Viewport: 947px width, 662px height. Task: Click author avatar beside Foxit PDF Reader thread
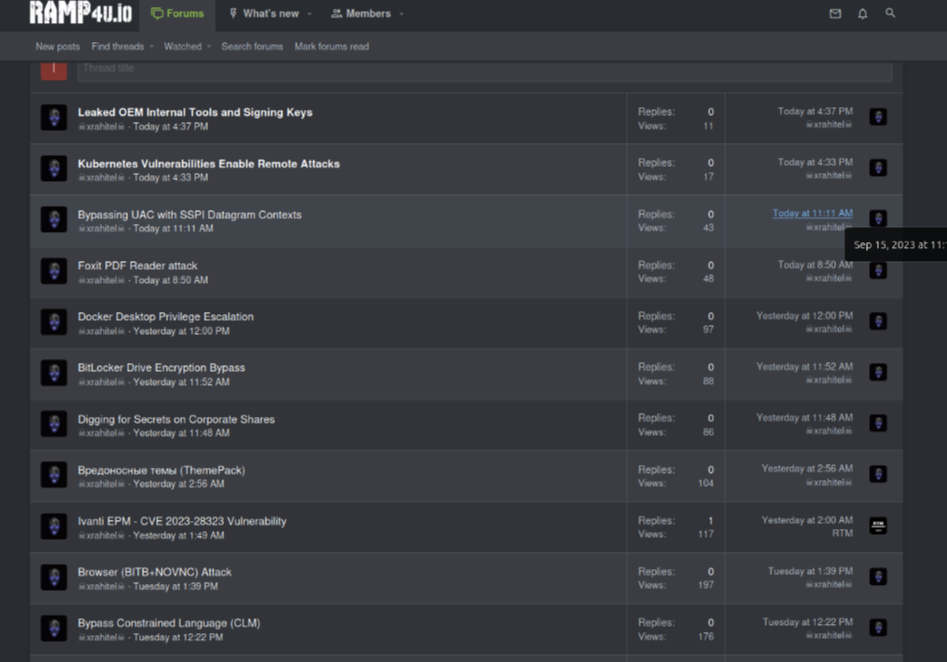[x=54, y=271]
